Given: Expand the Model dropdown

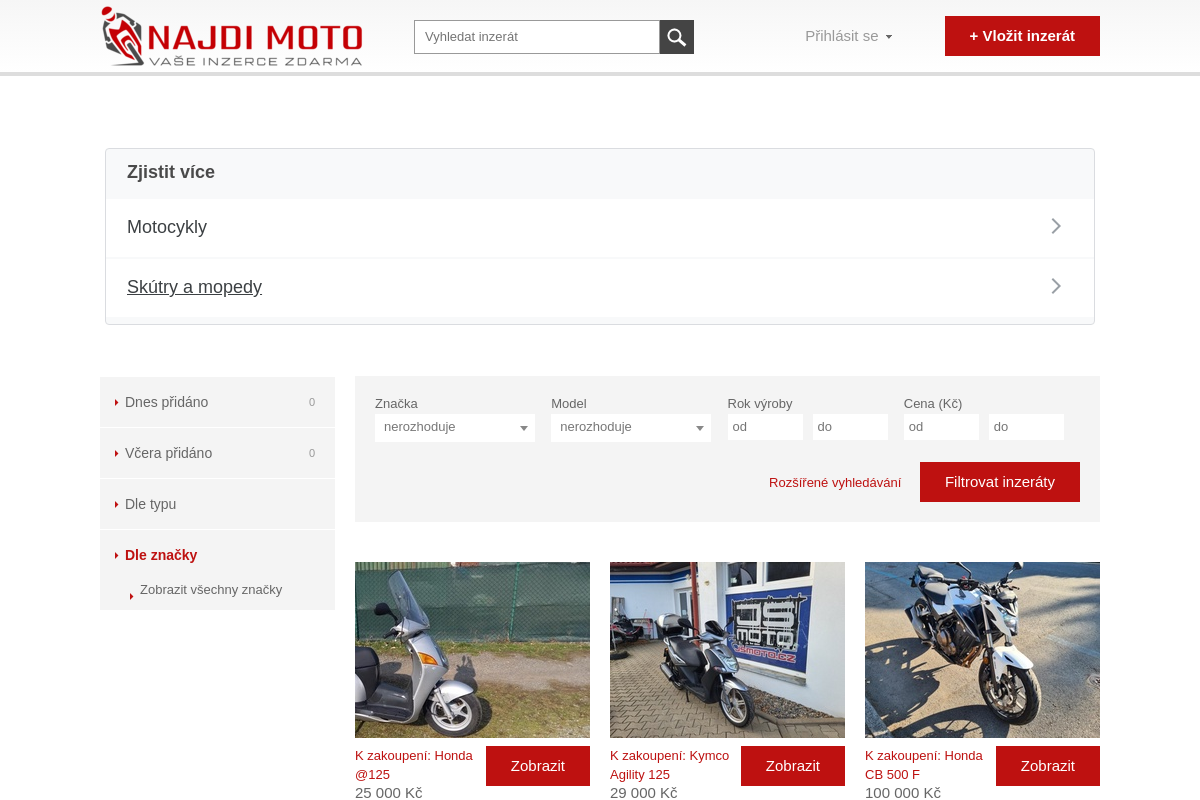Looking at the screenshot, I should click(630, 427).
